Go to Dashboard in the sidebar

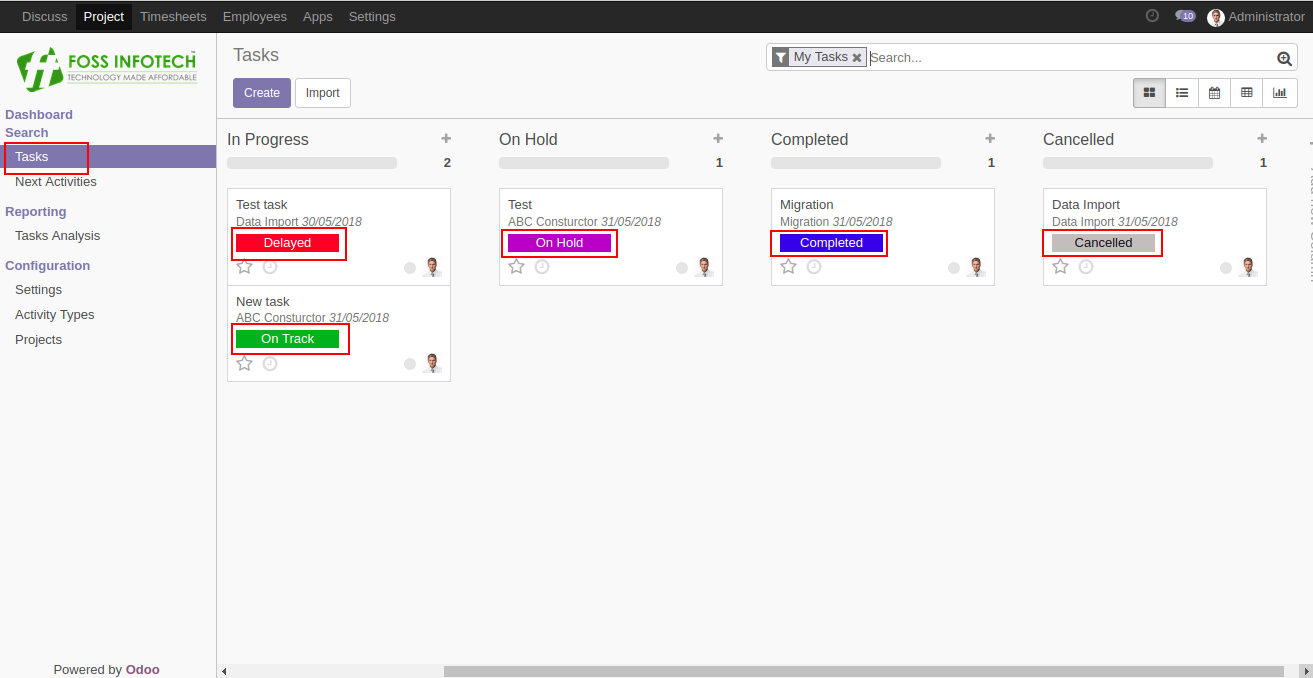[x=39, y=114]
